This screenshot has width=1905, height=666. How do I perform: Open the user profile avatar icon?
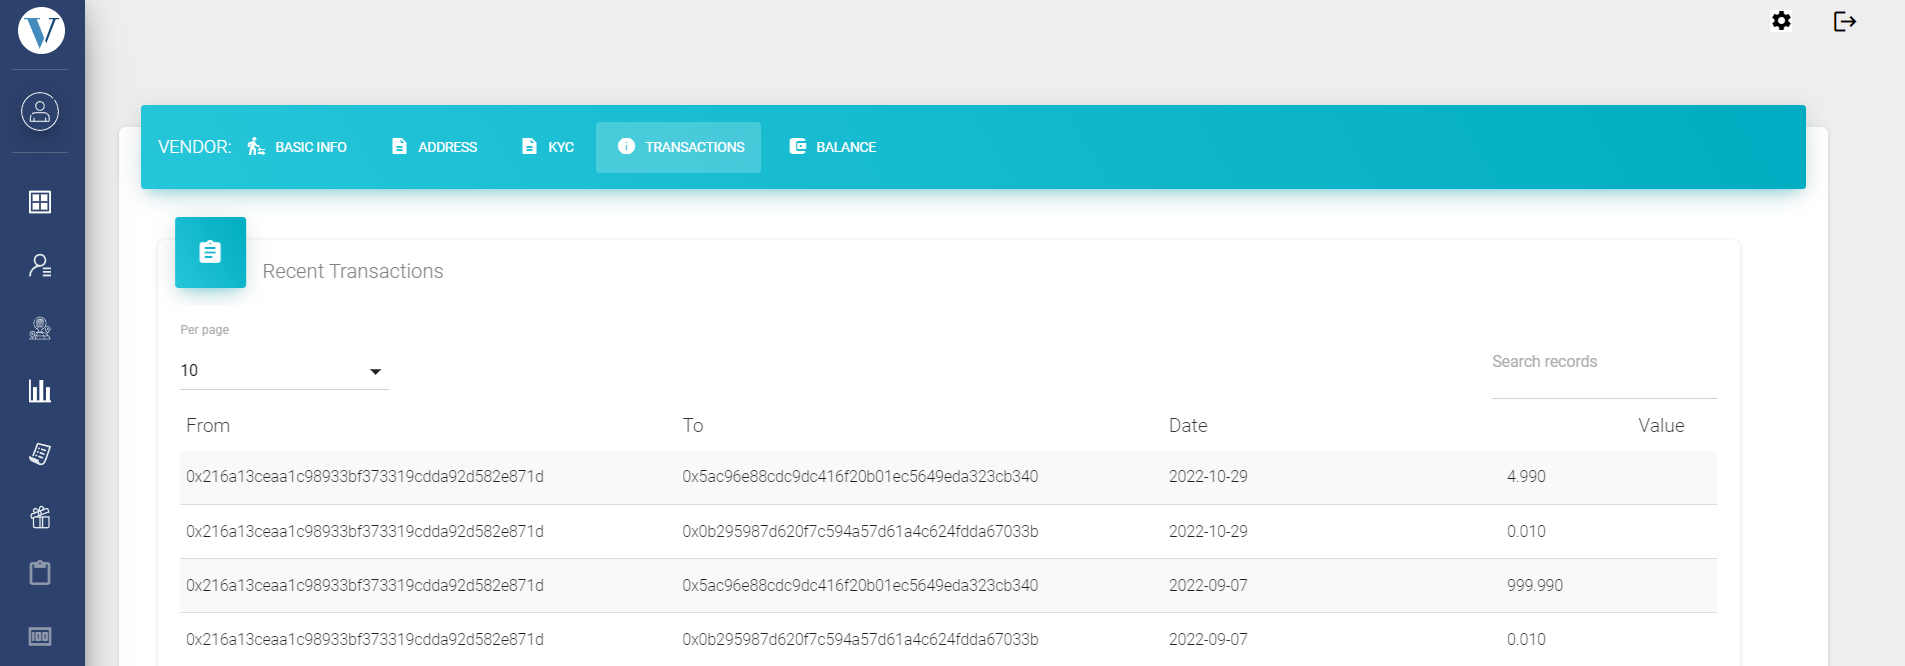pos(40,111)
